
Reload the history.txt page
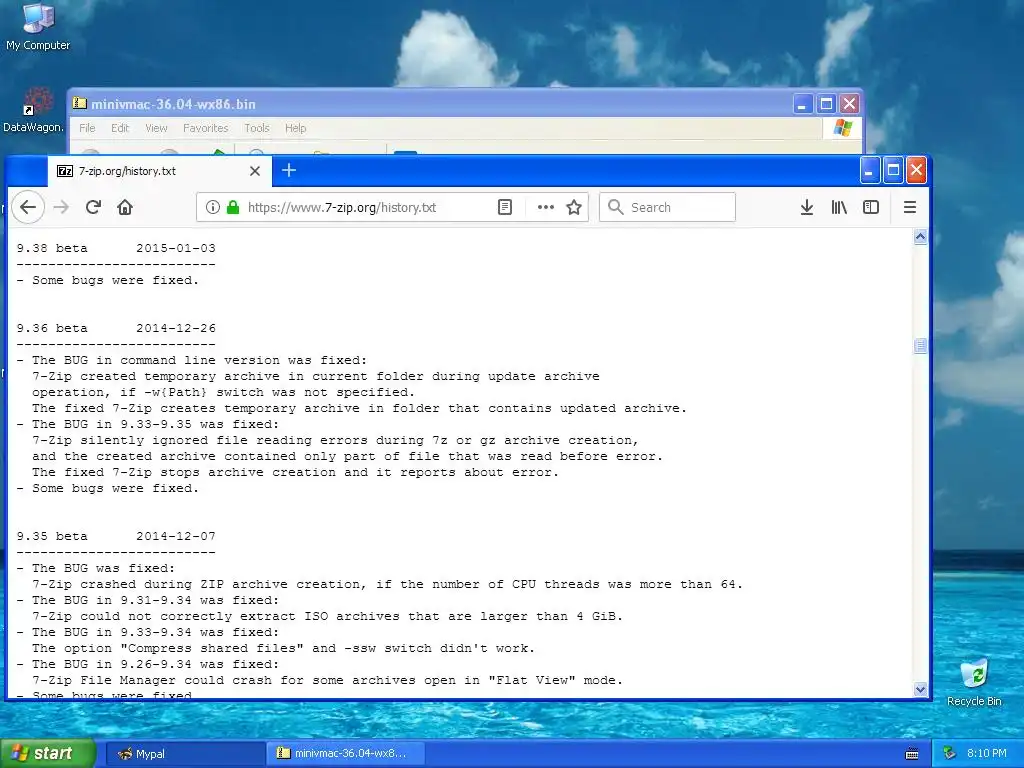[93, 208]
